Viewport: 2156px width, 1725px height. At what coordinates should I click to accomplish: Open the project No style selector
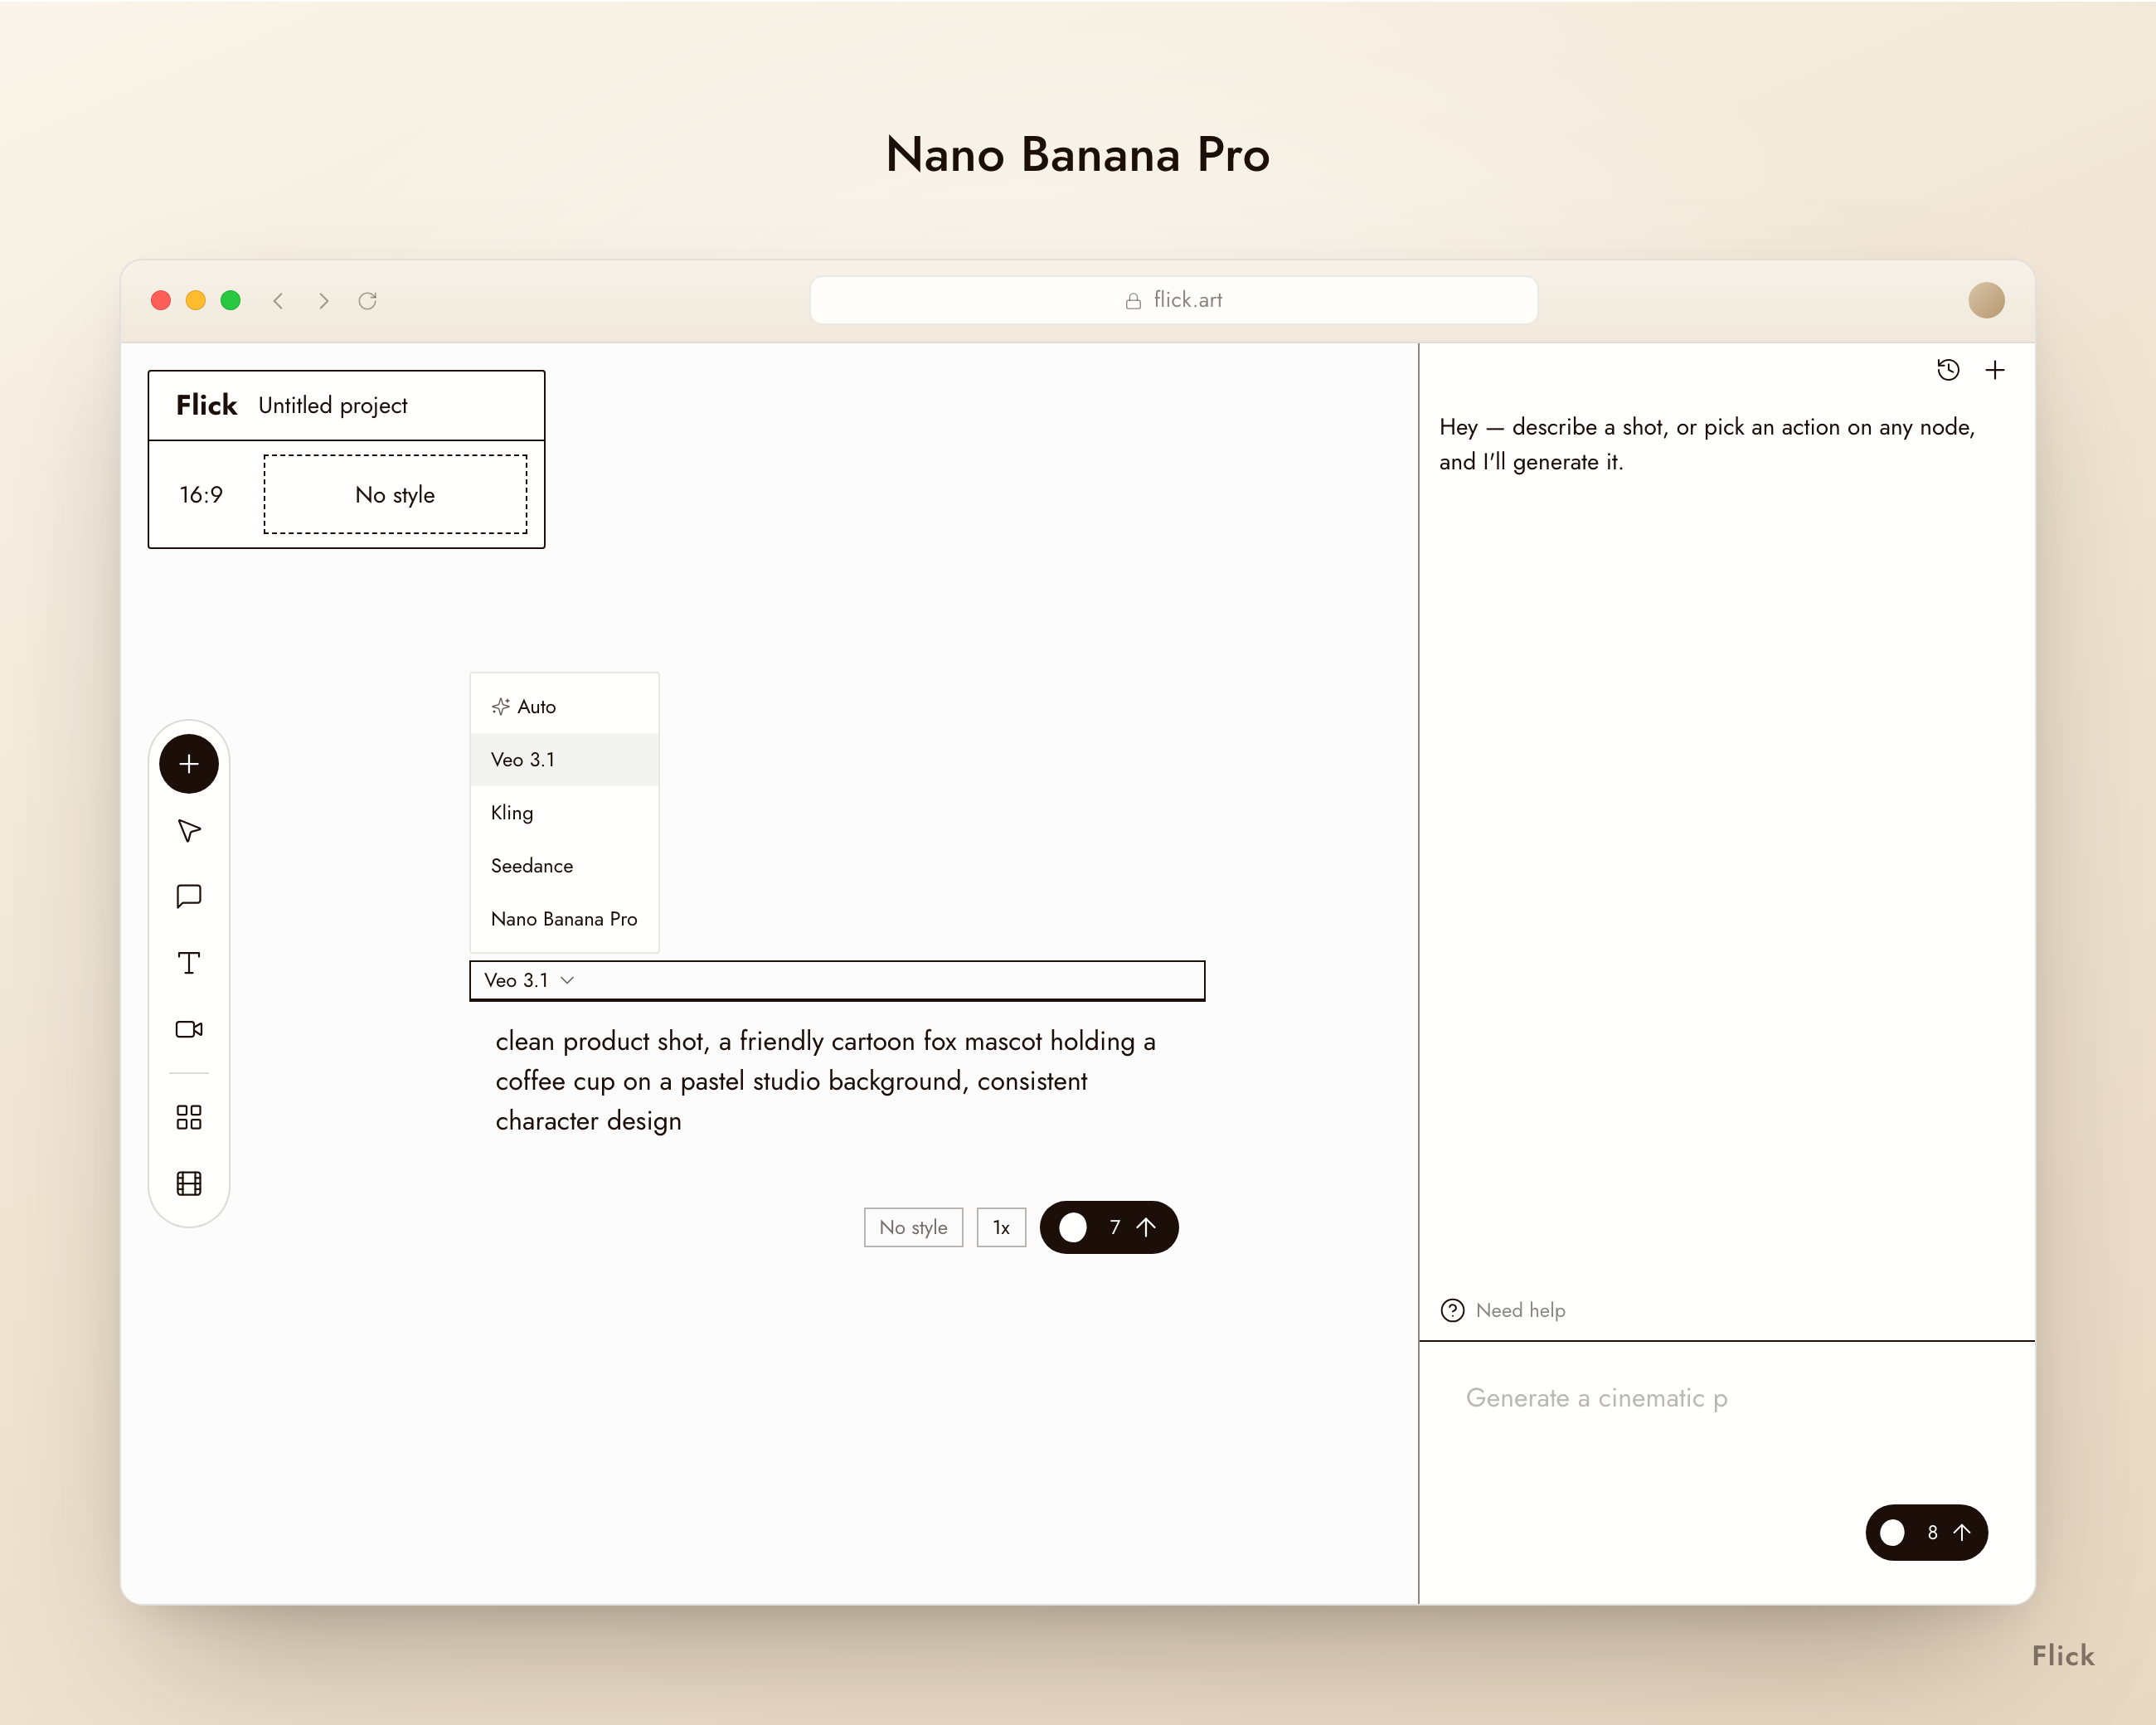click(x=395, y=494)
